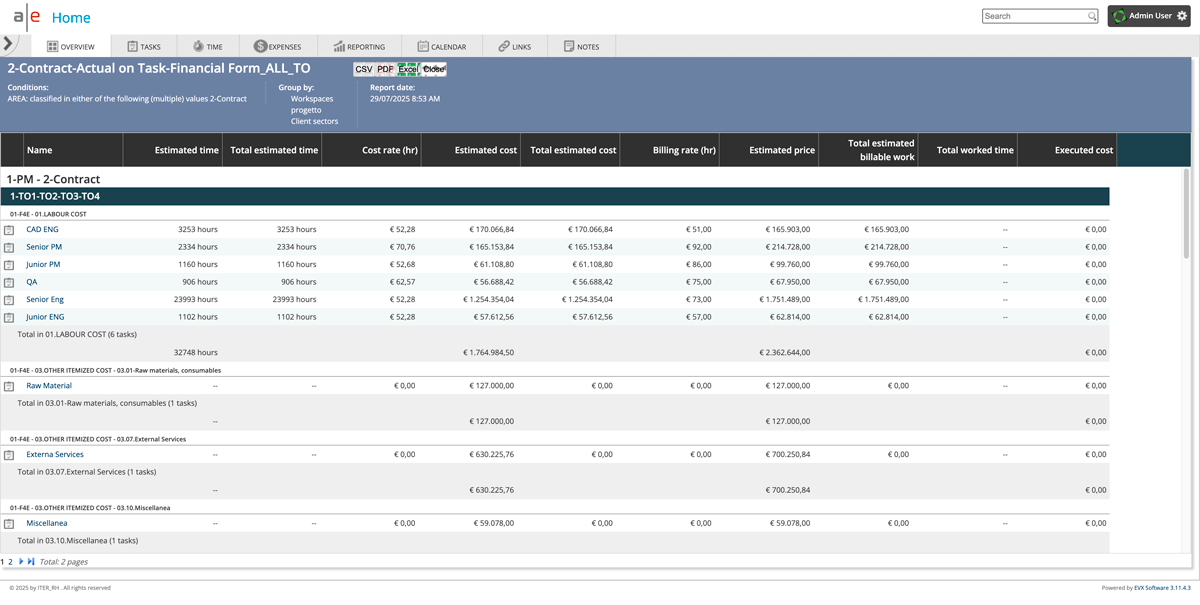Viewport: 1200px width, 605px height.
Task: Go to the Expenses tab
Action: pos(277,47)
